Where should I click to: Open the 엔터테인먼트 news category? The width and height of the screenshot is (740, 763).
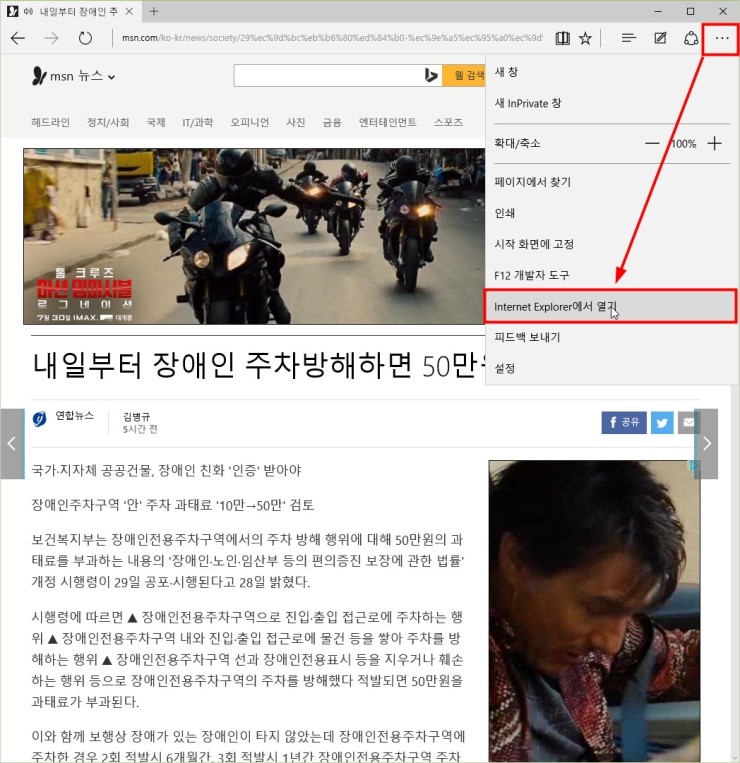[388, 122]
